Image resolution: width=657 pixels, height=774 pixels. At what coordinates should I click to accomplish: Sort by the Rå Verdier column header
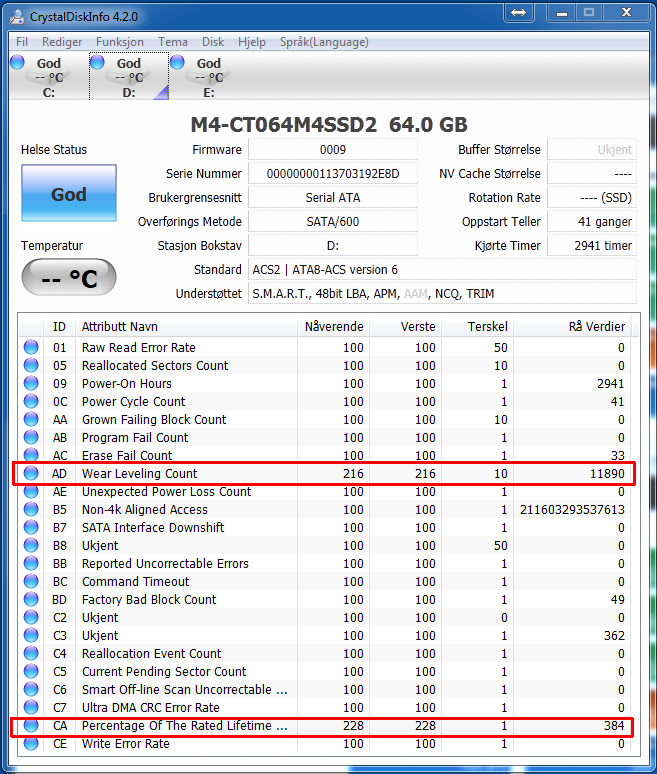tap(572, 326)
